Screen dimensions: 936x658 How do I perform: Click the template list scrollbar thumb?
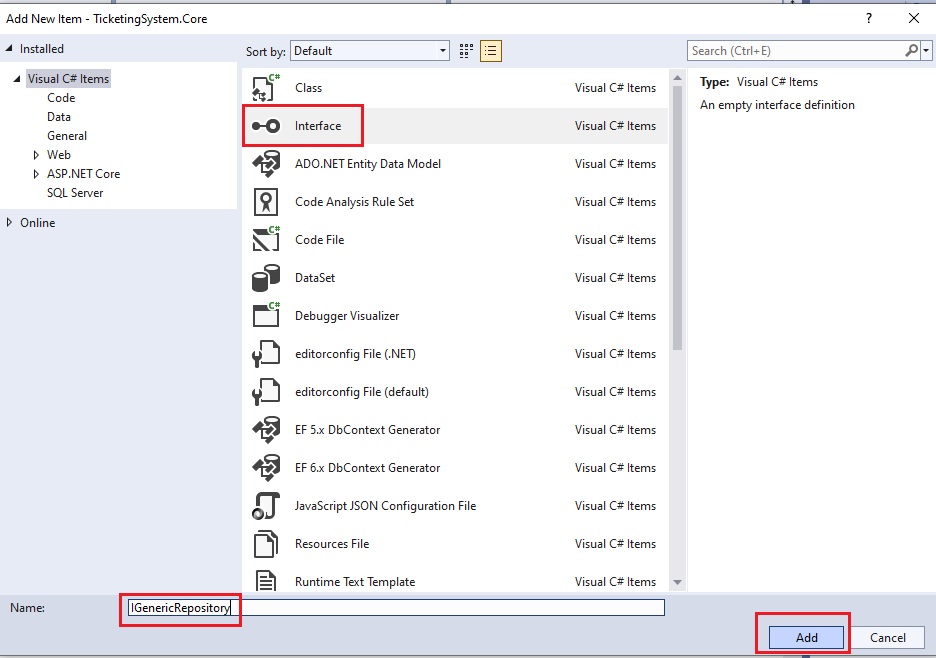[x=677, y=218]
